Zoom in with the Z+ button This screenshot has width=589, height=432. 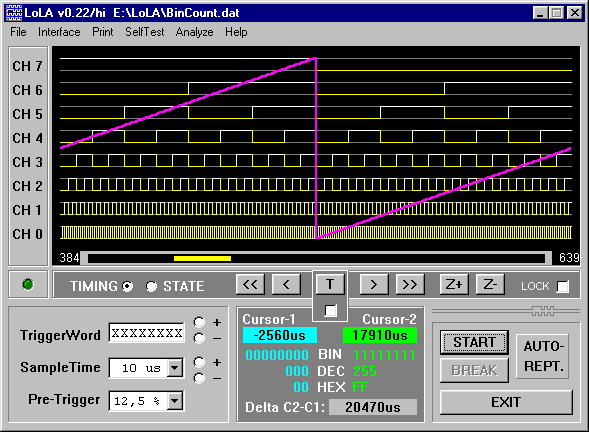[x=454, y=285]
